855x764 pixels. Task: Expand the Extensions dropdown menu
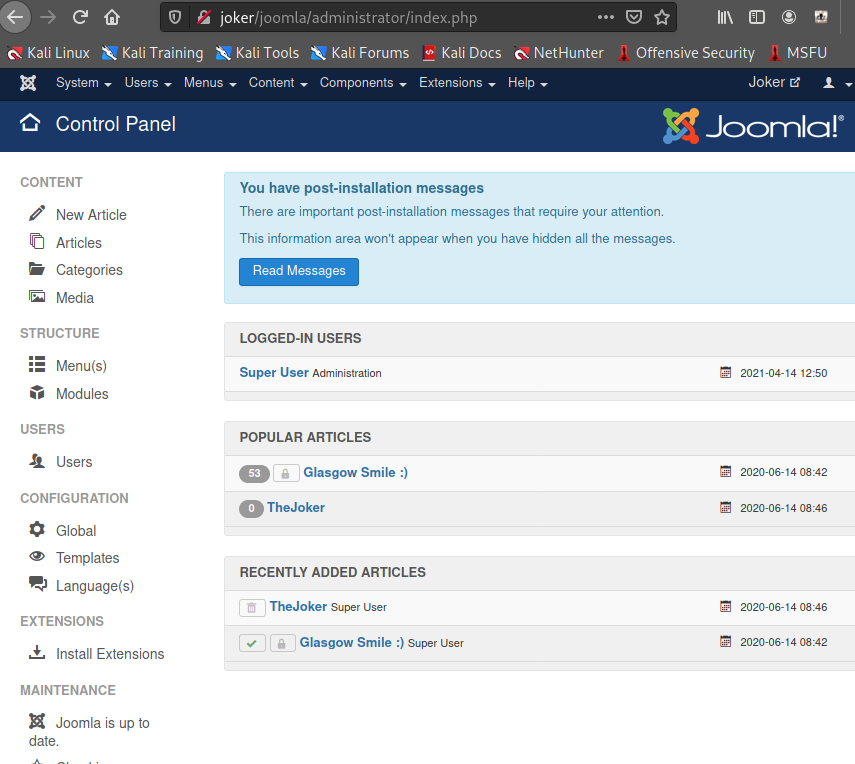pyautogui.click(x=457, y=83)
